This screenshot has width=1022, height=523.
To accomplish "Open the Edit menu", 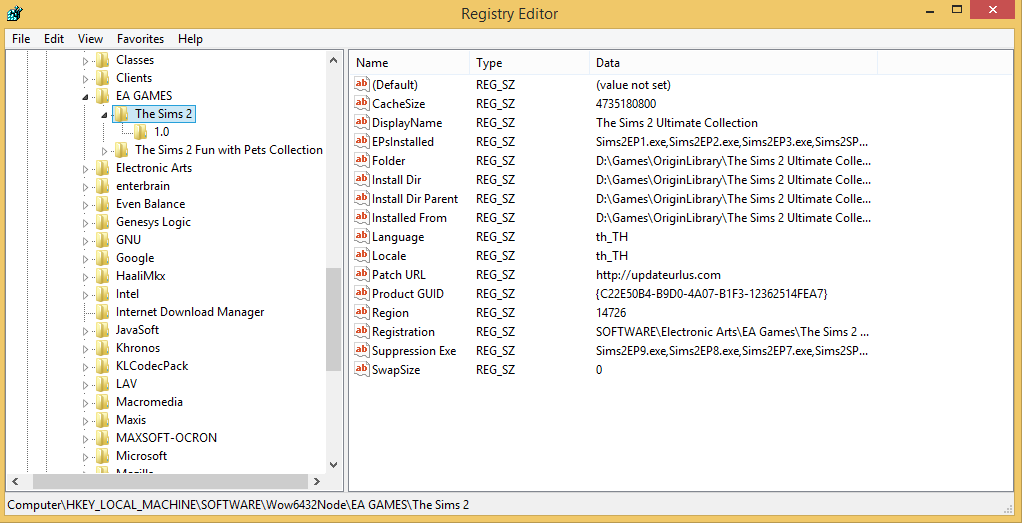I will (54, 38).
